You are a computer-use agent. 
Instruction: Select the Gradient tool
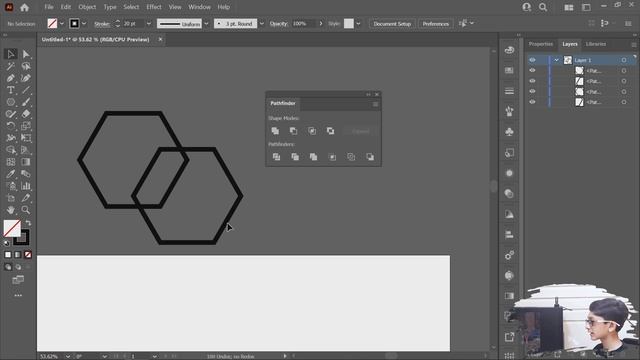pos(26,162)
